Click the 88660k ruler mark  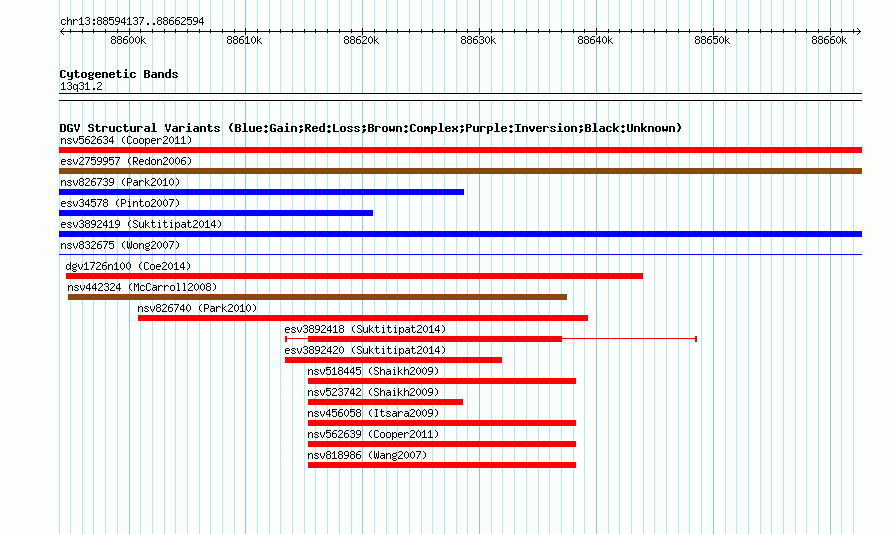[x=829, y=40]
